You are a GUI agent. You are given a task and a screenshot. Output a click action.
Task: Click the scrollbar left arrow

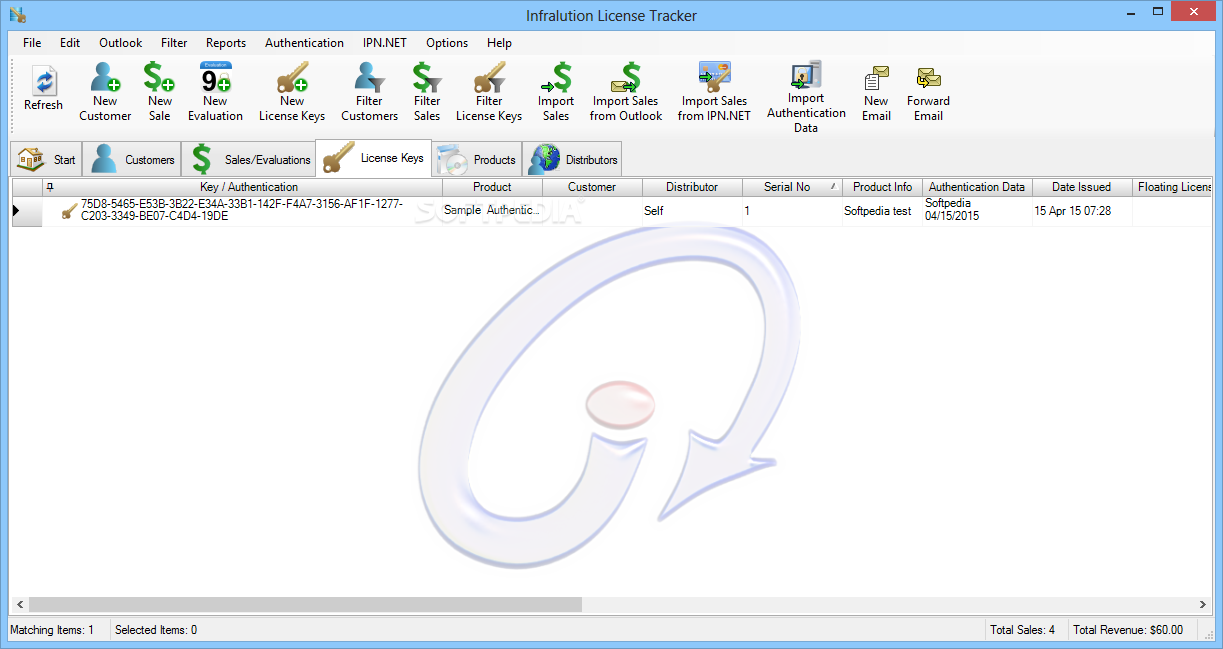20,605
